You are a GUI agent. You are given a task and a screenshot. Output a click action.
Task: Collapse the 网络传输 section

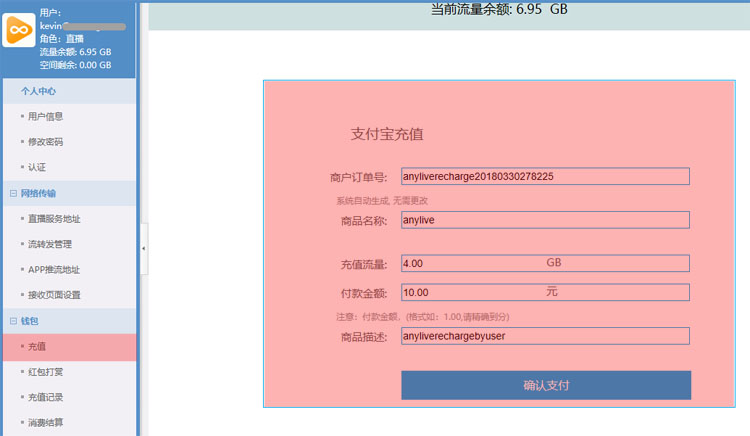13,193
